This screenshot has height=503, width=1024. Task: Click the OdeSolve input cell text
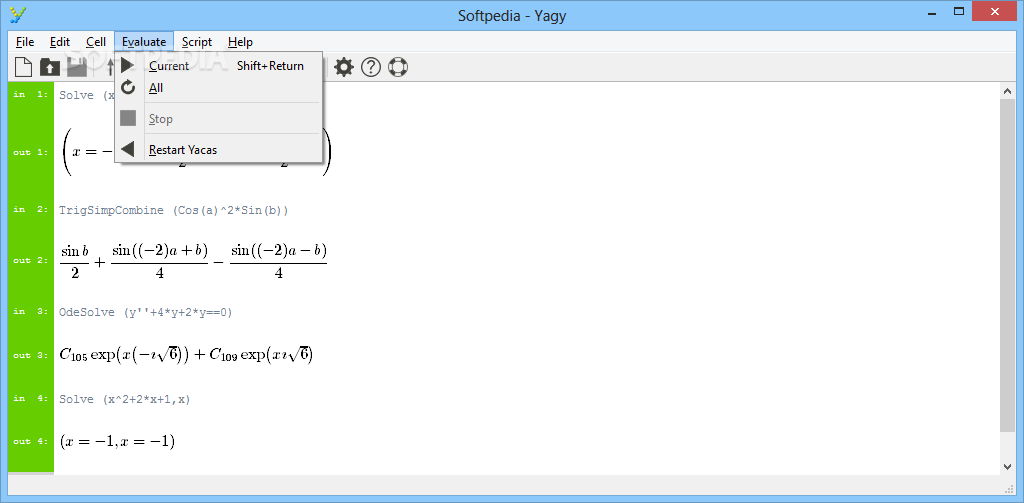click(146, 312)
